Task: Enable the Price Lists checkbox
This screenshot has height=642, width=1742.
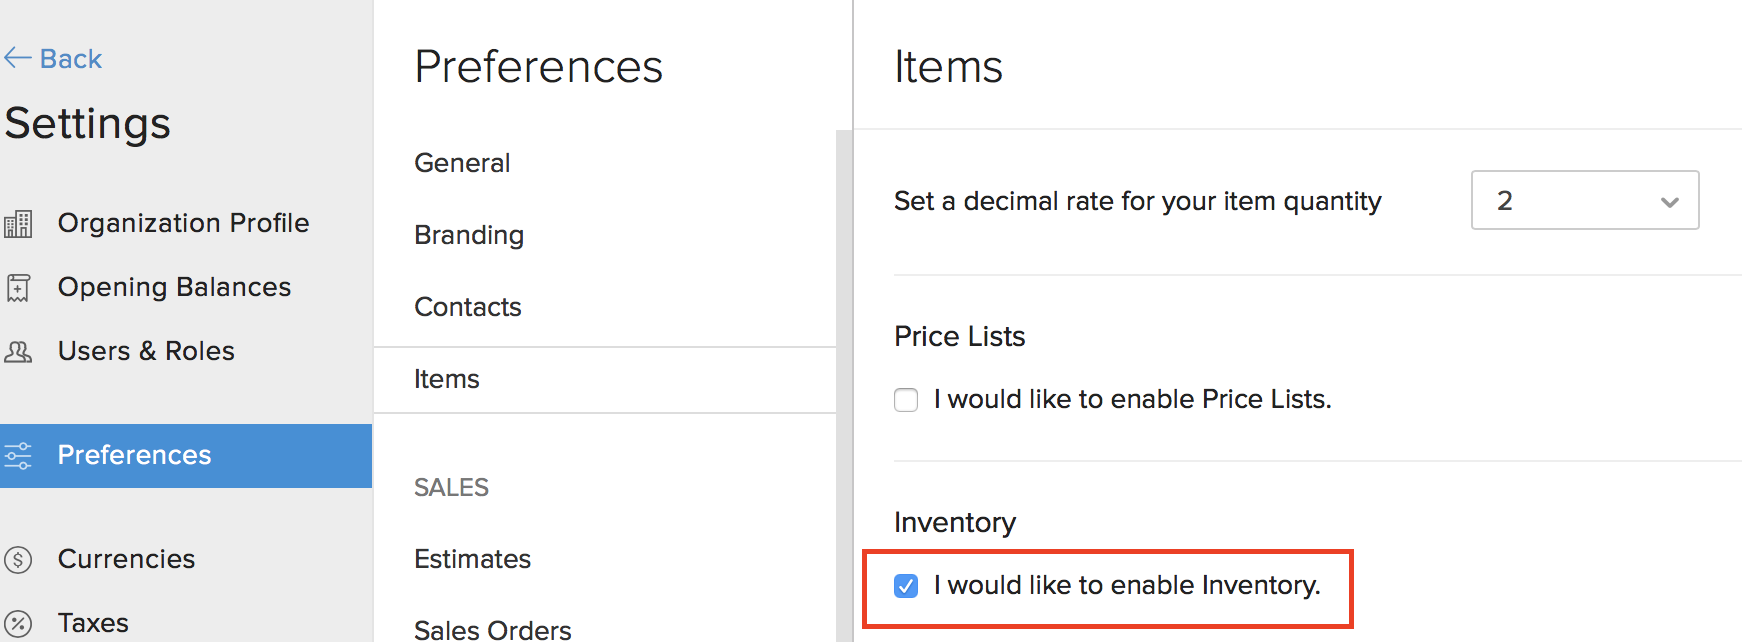Action: [906, 400]
